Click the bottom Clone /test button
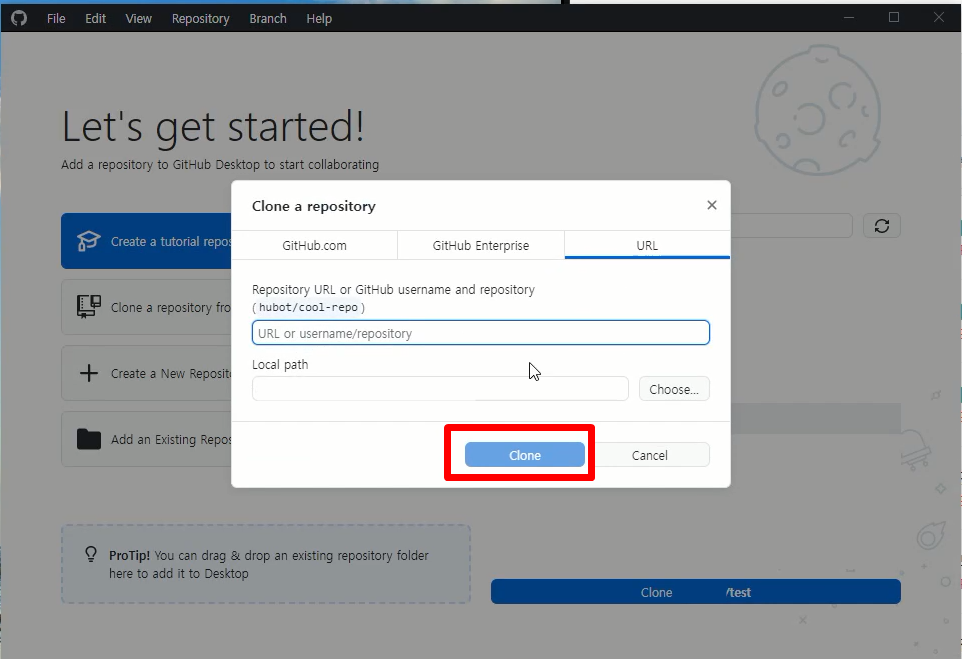This screenshot has width=962, height=659. click(x=696, y=592)
